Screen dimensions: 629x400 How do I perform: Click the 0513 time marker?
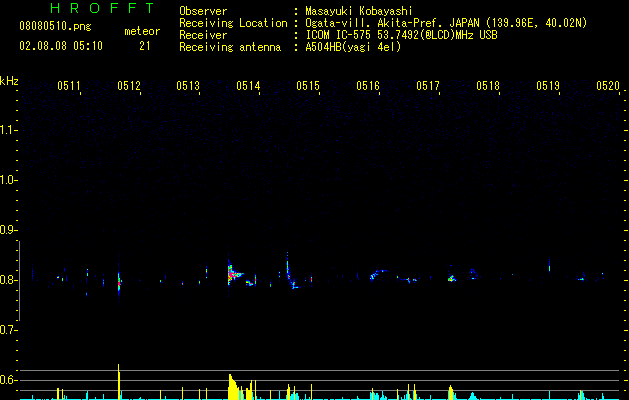tap(188, 86)
